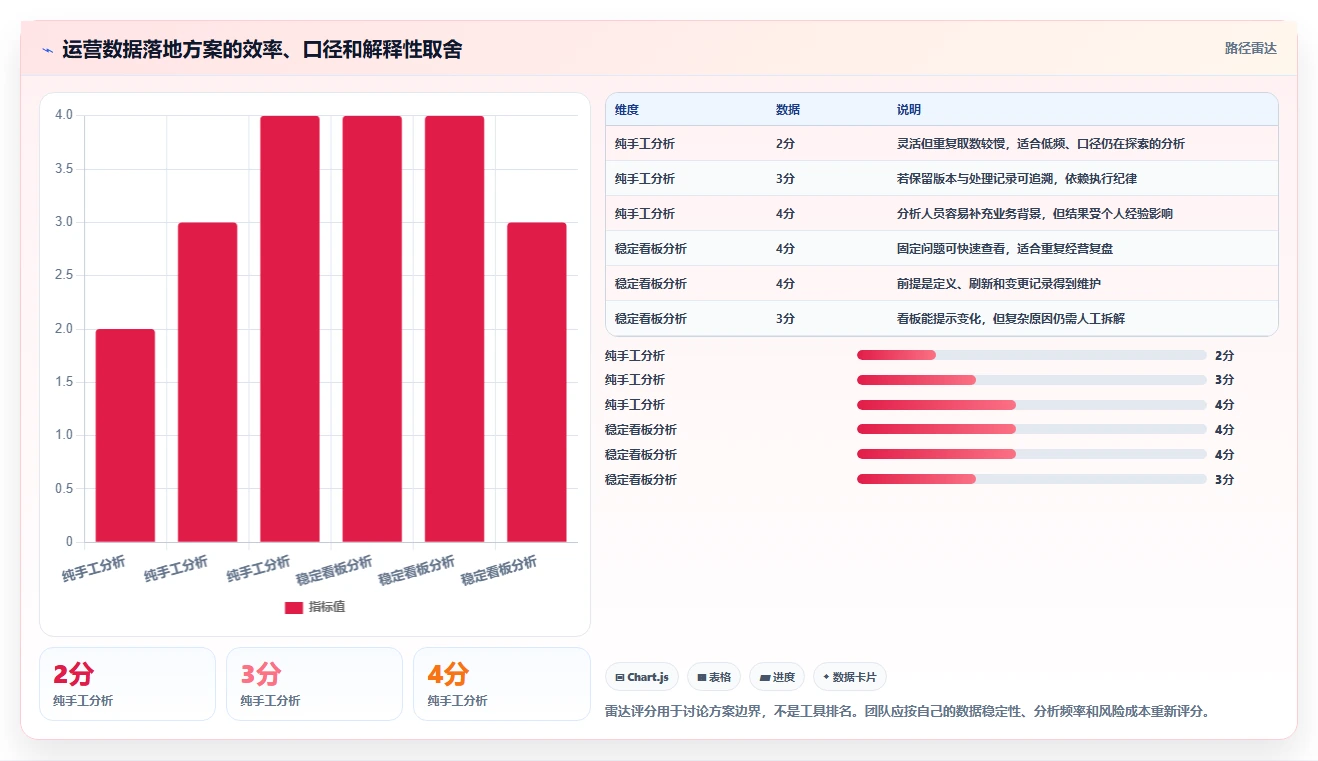Image resolution: width=1318 pixels, height=761 pixels.
Task: Click the 说明 column header
Action: click(909, 110)
